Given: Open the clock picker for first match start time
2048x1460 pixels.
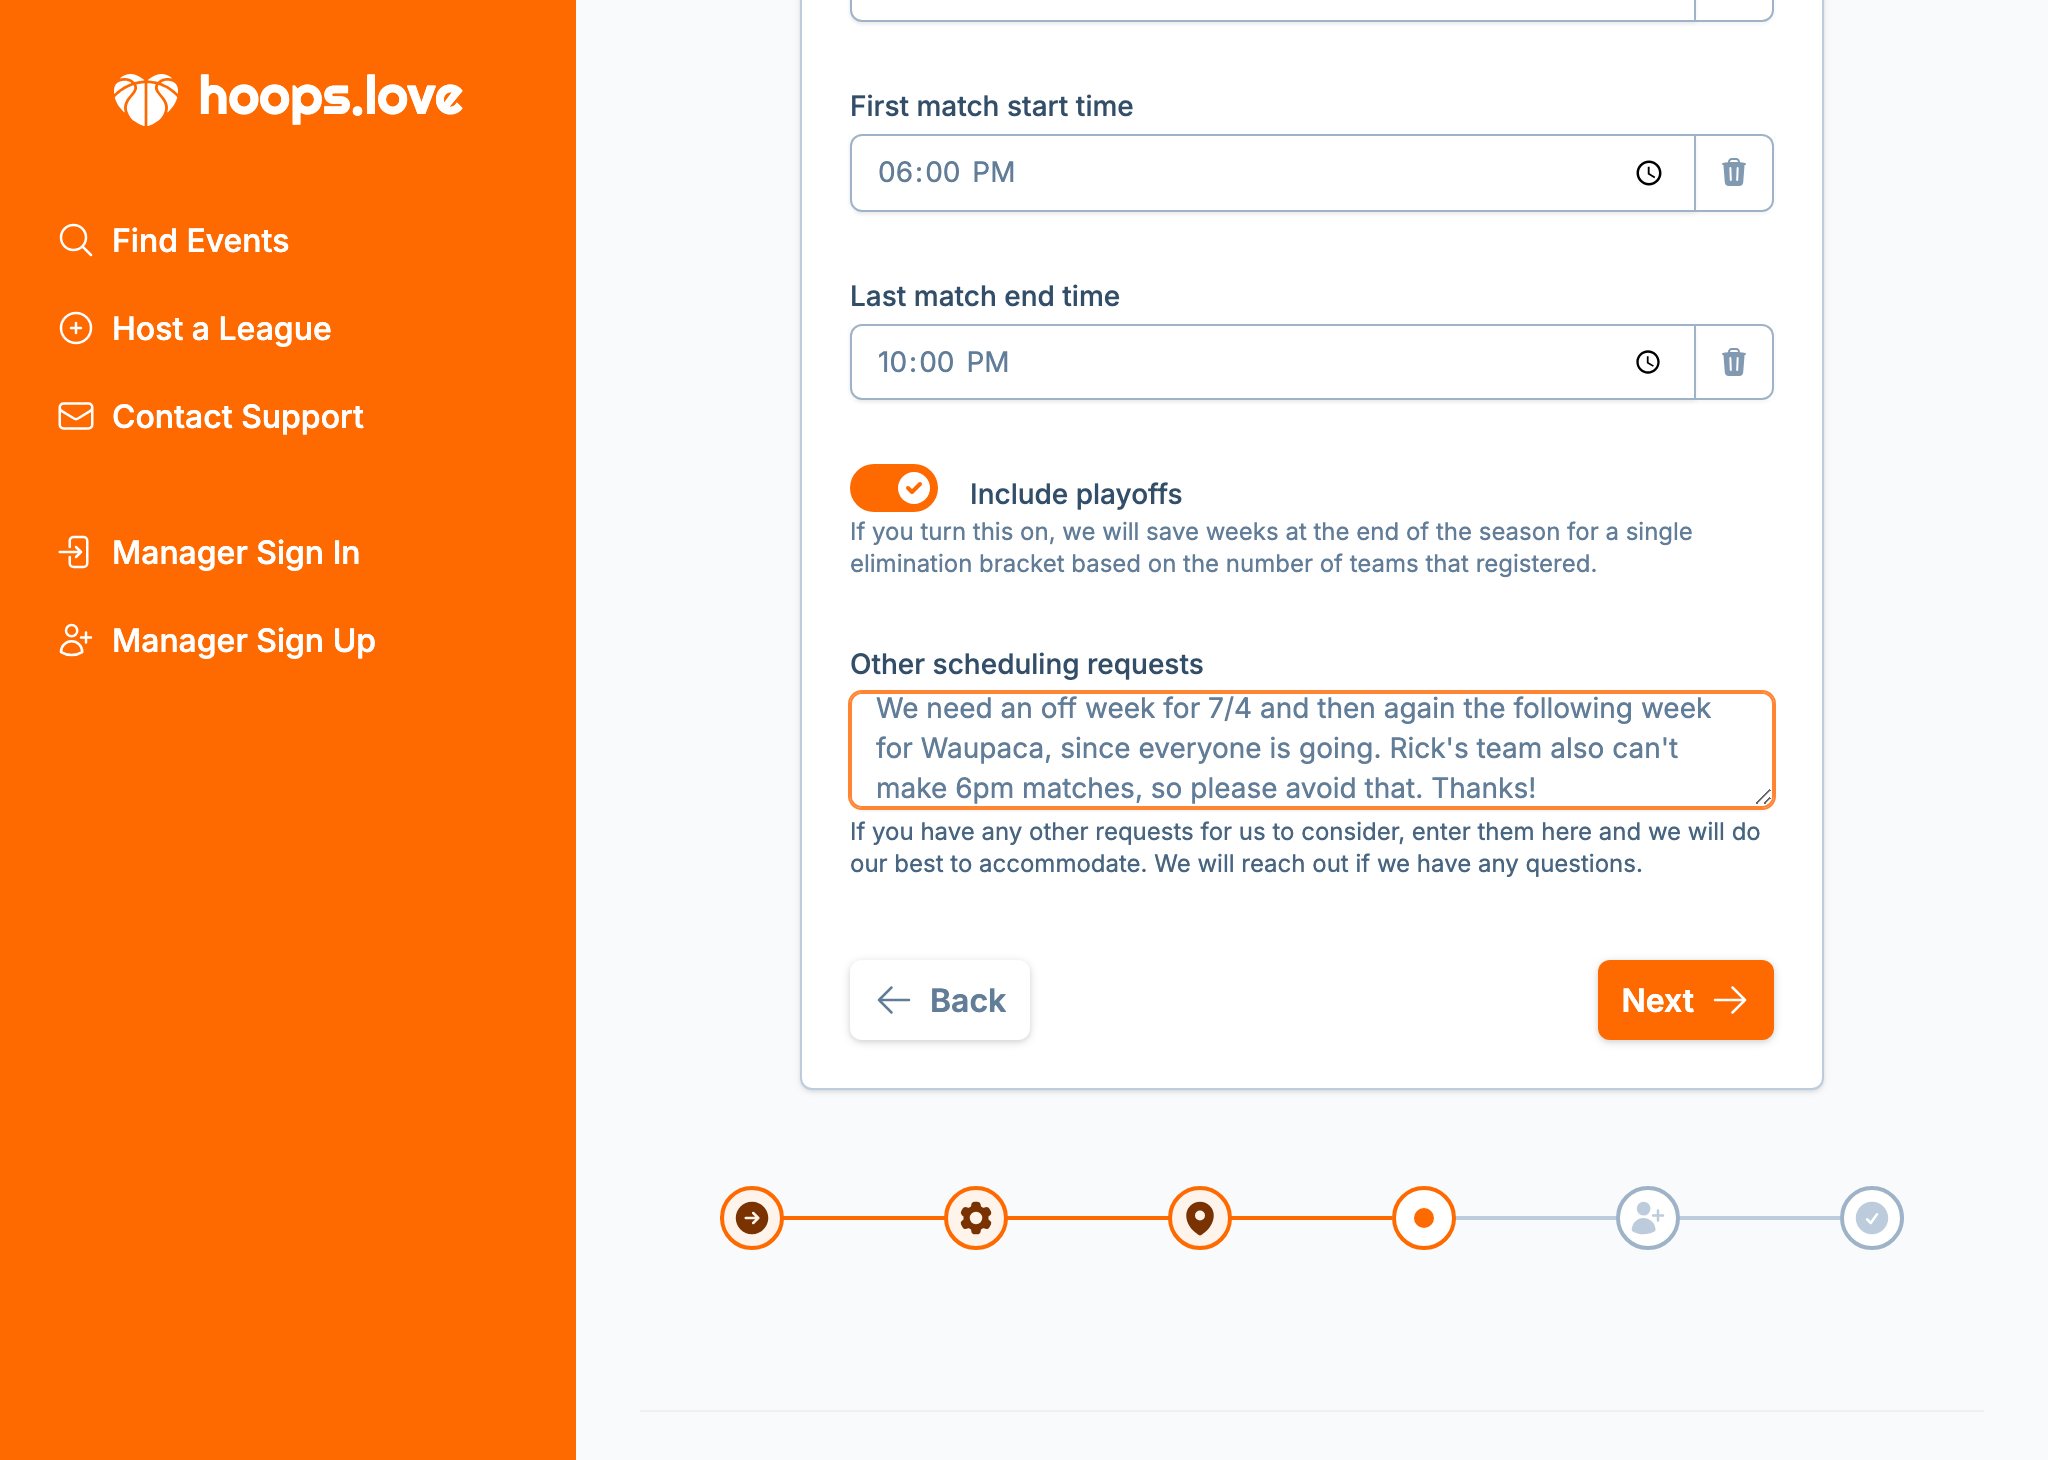Looking at the screenshot, I should (x=1647, y=172).
